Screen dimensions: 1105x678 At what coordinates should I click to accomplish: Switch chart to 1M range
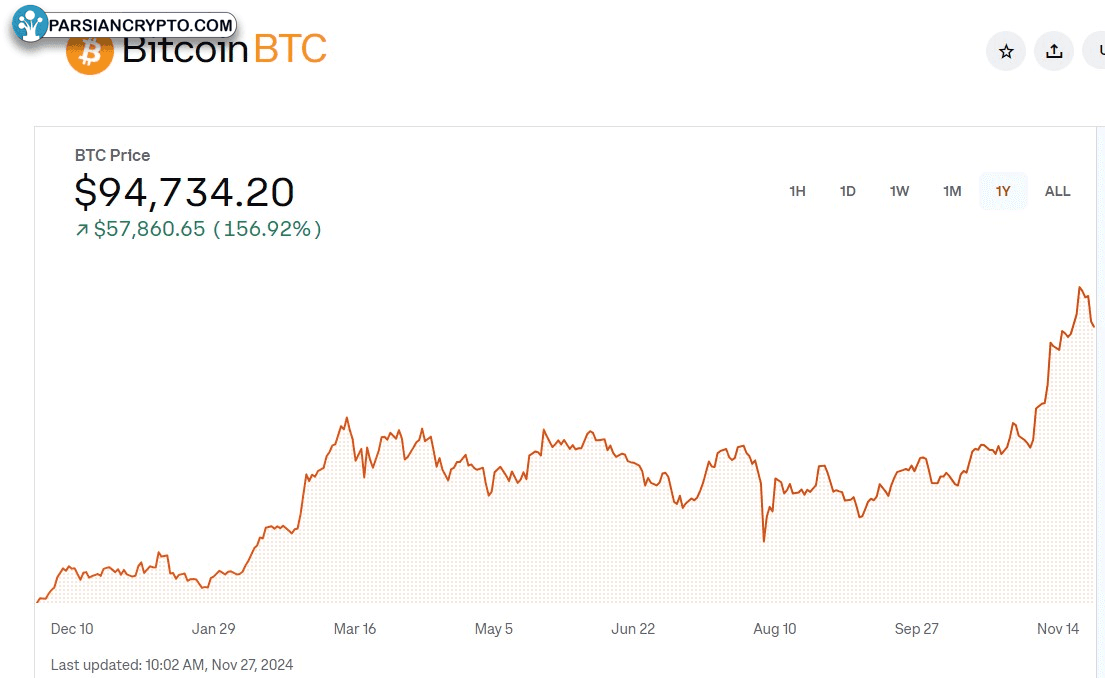952,191
